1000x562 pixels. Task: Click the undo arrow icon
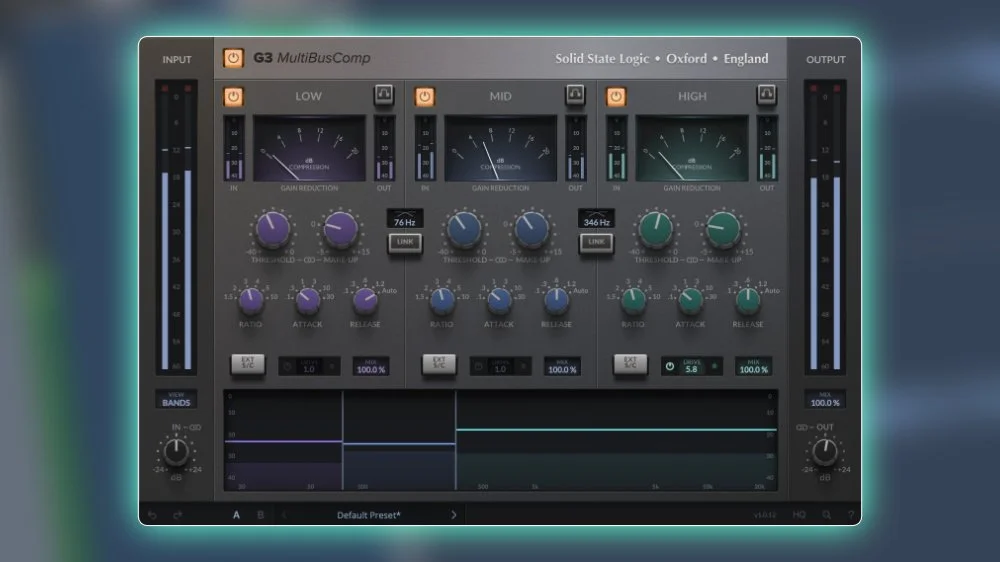click(152, 515)
